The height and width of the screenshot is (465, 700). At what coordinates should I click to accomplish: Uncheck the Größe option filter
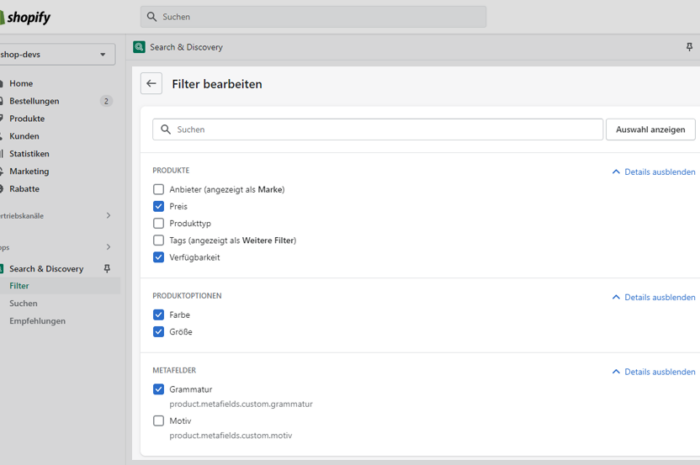158,332
